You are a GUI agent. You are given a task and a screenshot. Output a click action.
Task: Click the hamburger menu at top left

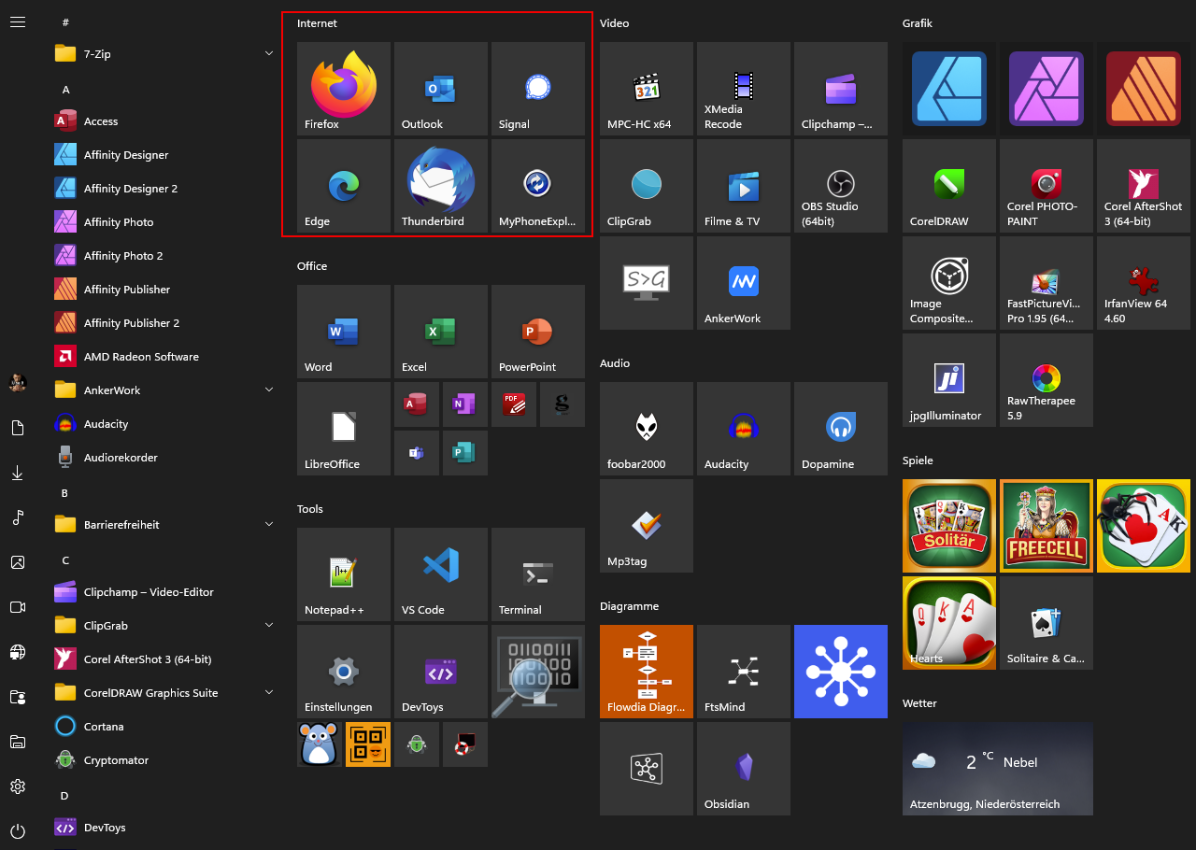pos(17,21)
